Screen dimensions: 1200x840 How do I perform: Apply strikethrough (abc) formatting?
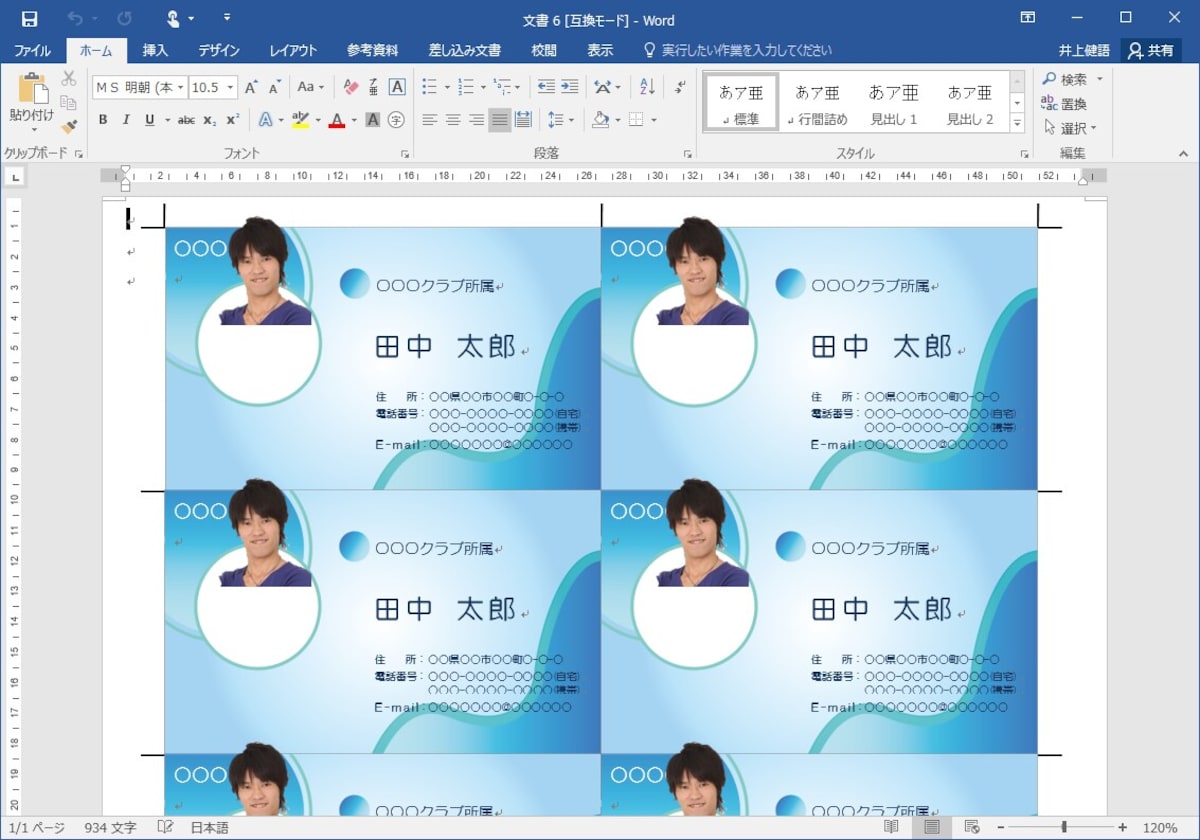pos(186,120)
